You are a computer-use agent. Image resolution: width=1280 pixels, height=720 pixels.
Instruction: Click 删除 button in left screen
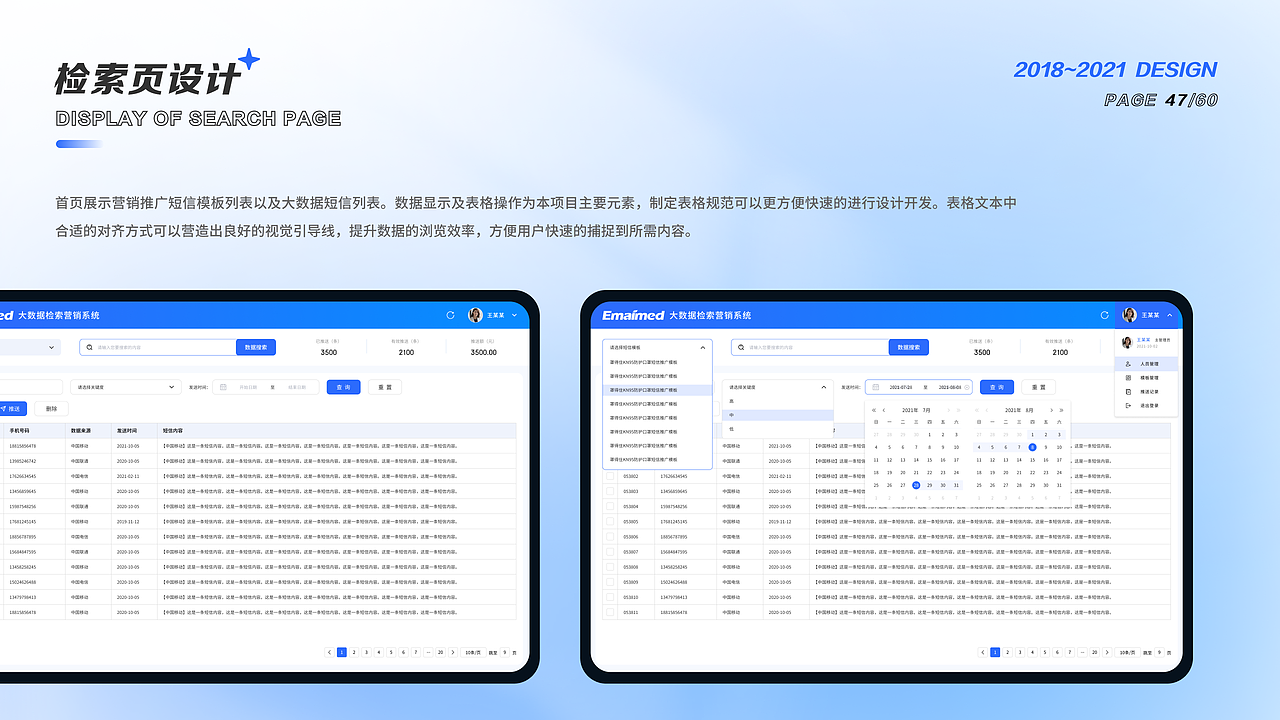tap(51, 408)
